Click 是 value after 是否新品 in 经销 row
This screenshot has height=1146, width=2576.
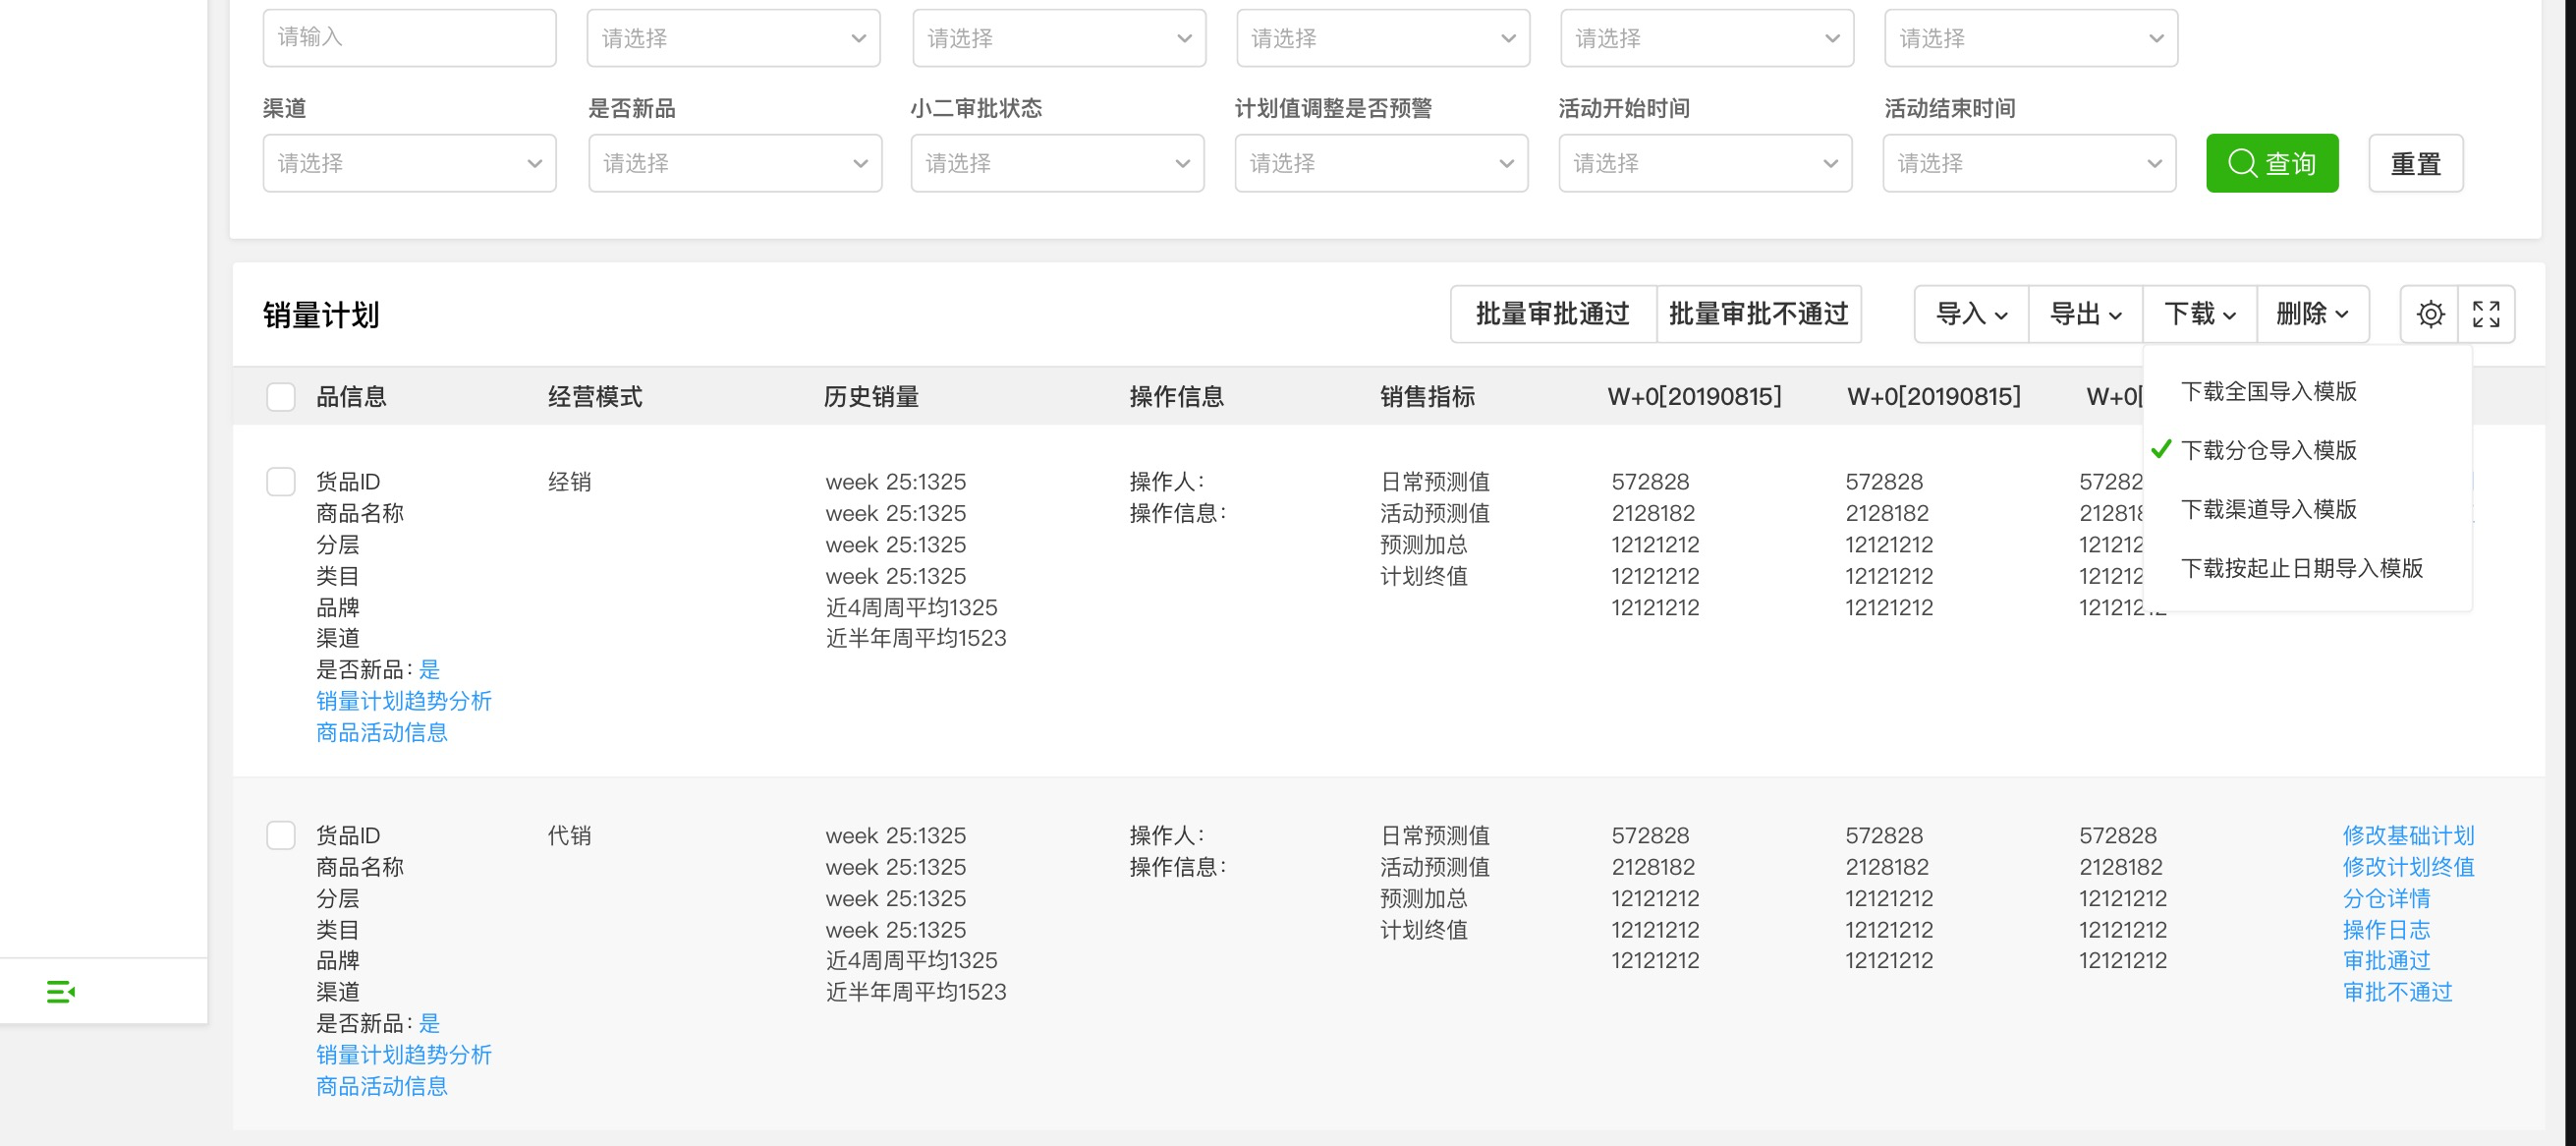click(x=429, y=669)
